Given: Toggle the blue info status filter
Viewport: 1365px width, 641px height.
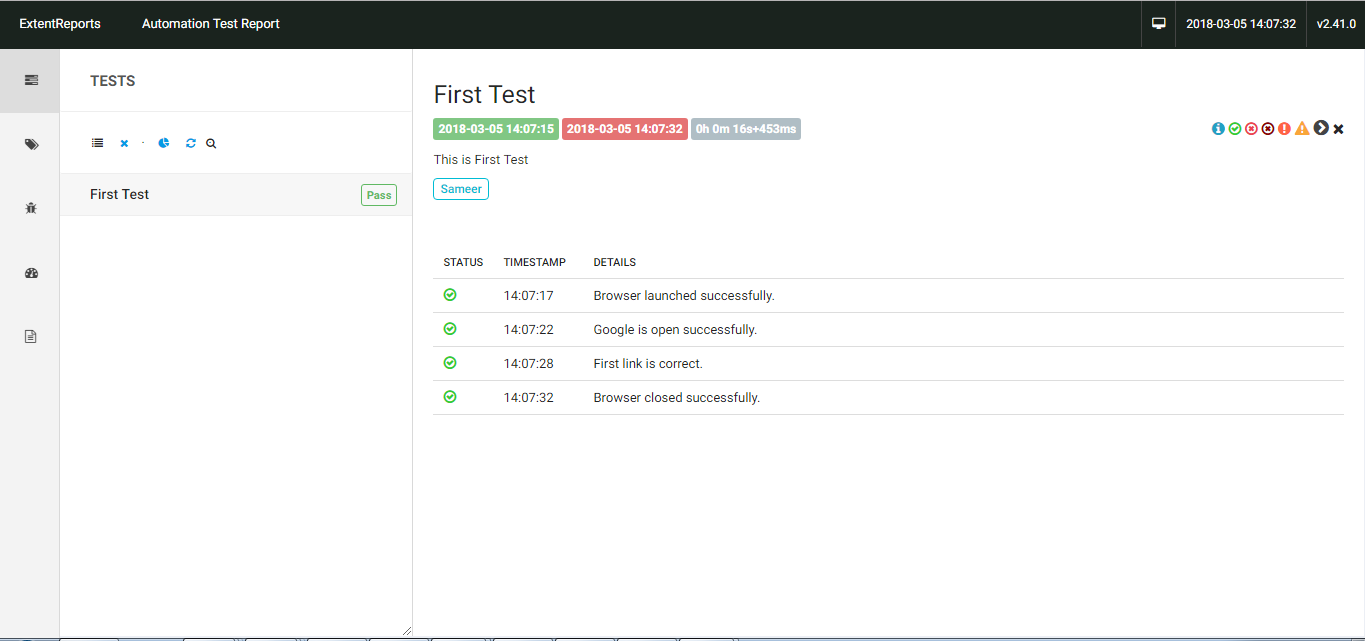Looking at the screenshot, I should point(1217,128).
